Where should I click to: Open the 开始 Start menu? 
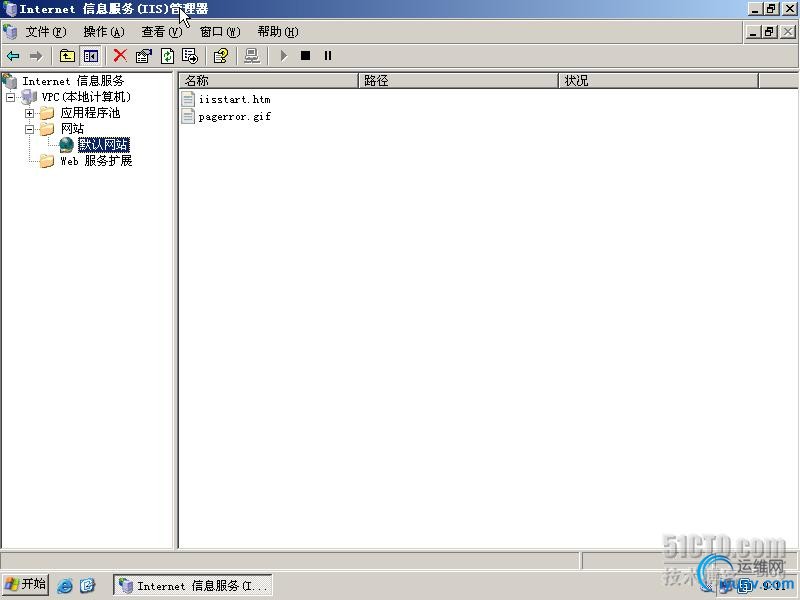26,585
